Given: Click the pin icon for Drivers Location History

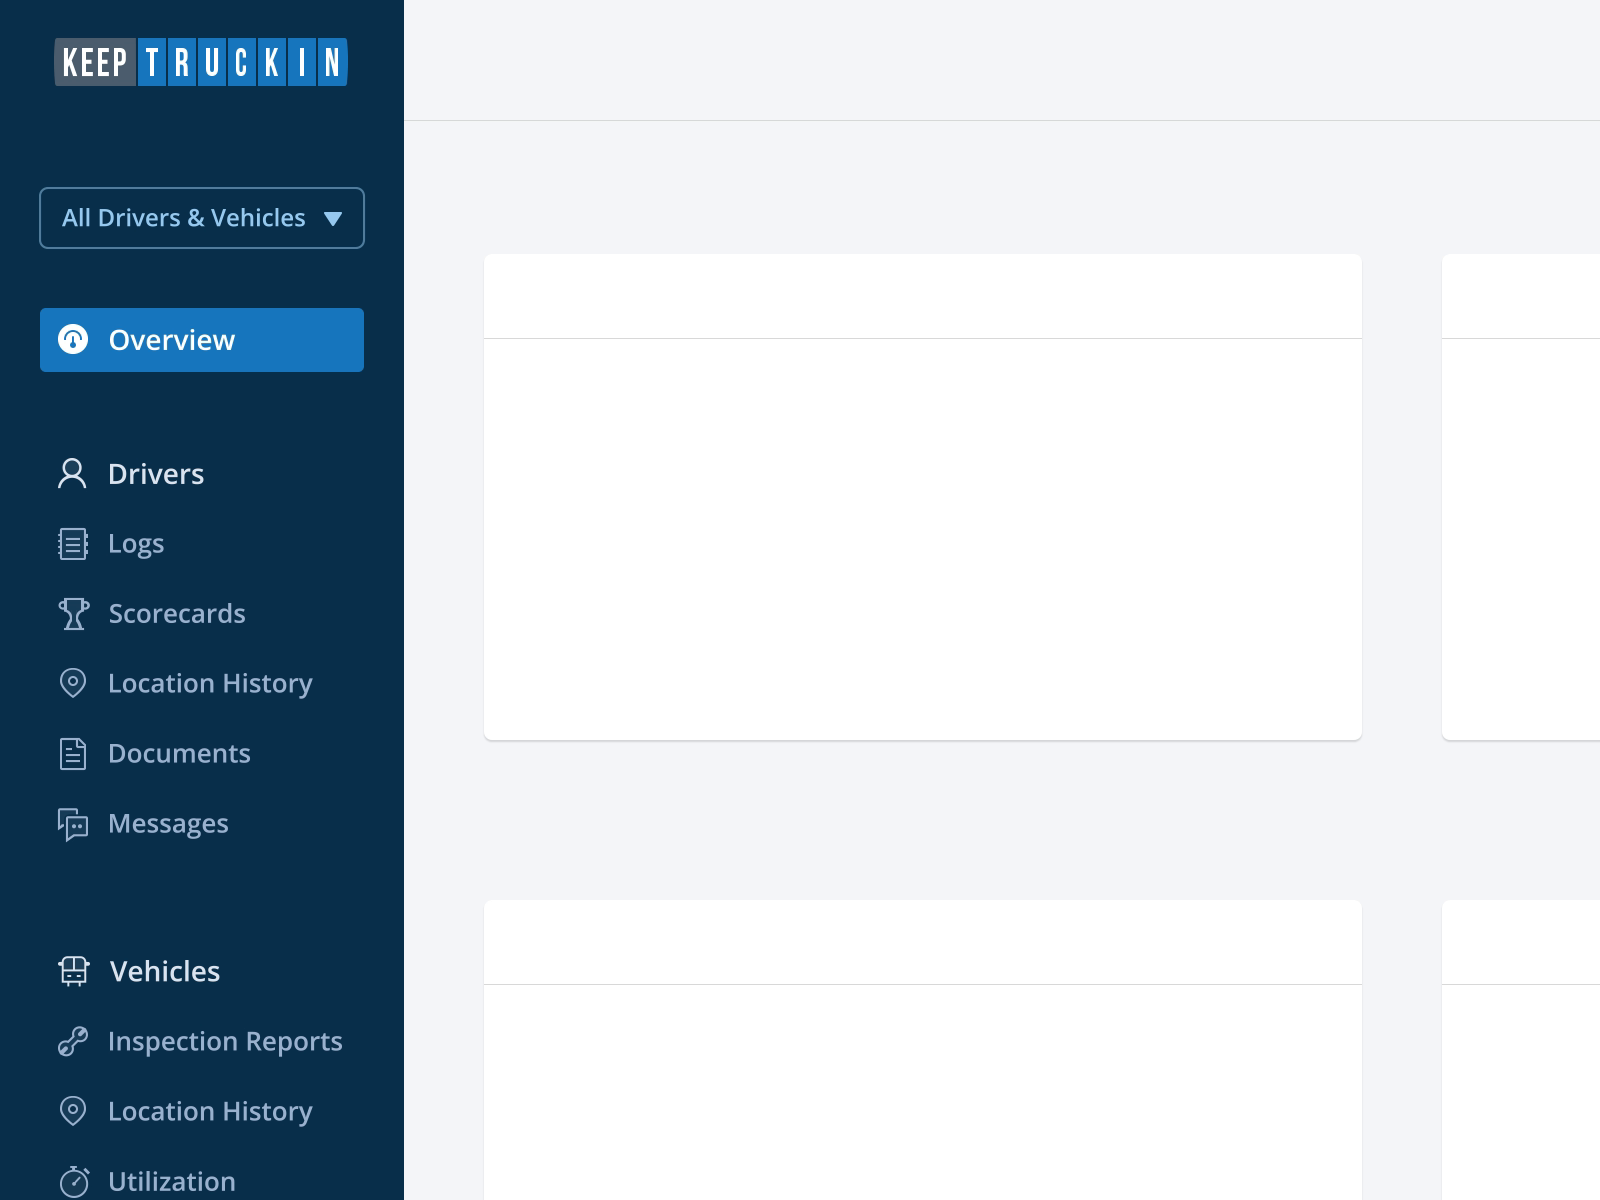Looking at the screenshot, I should (73, 684).
